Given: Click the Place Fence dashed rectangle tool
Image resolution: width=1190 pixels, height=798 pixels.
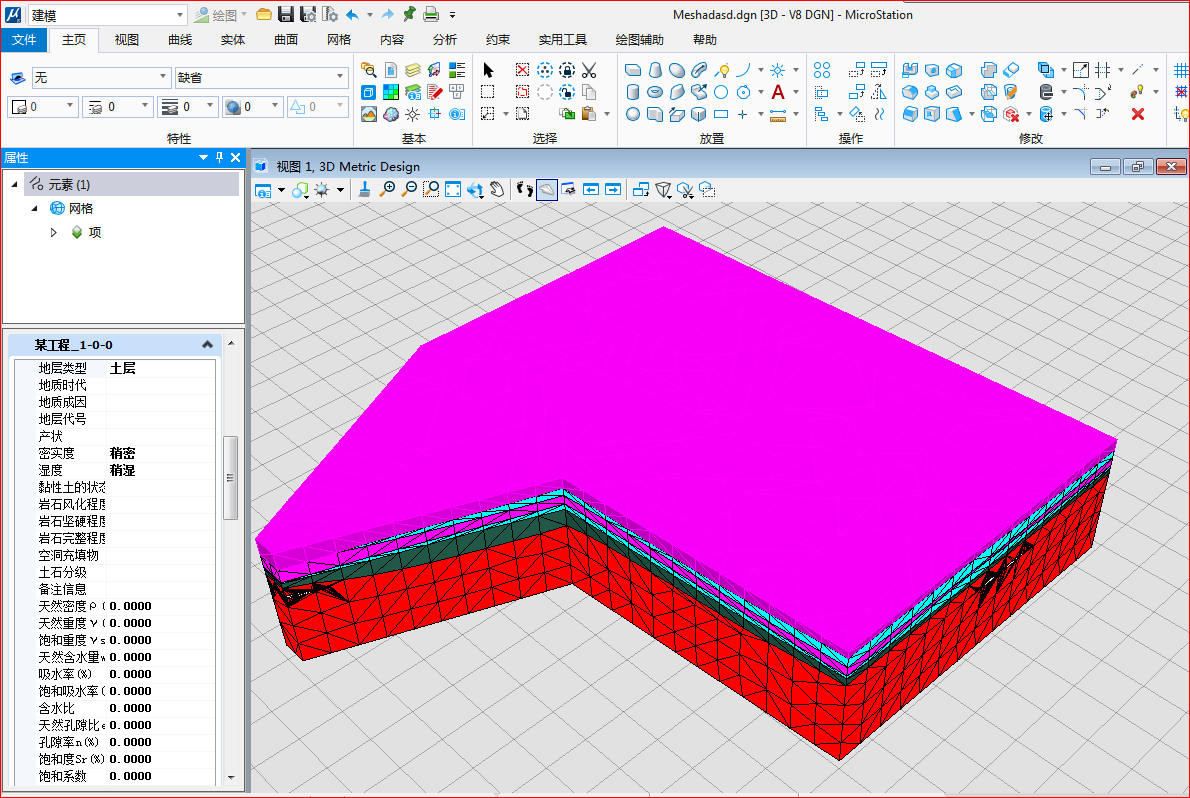Looking at the screenshot, I should (x=488, y=92).
